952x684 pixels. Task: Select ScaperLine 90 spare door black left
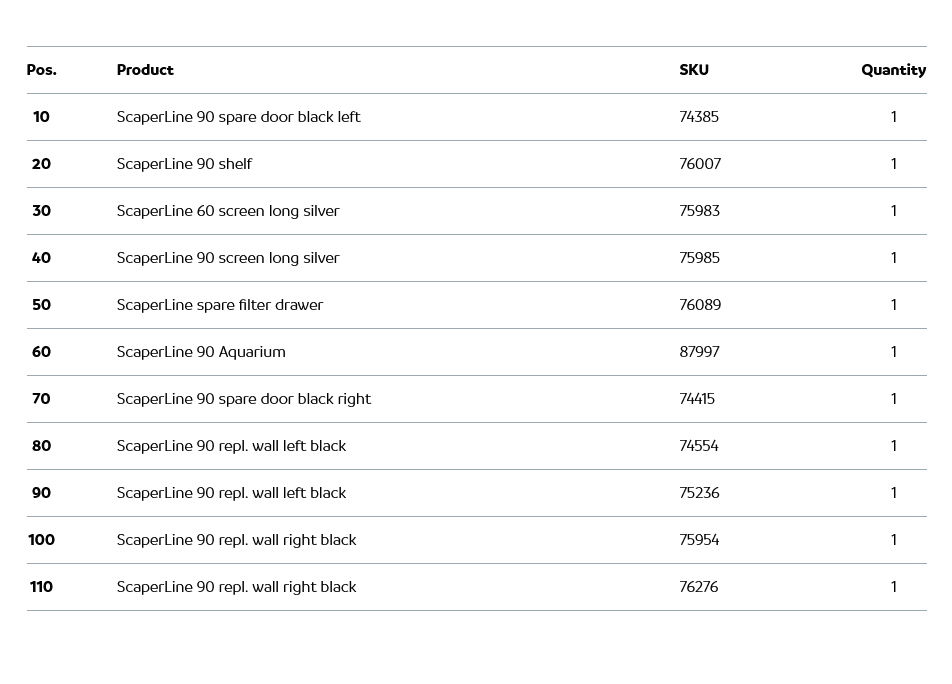click(x=238, y=117)
